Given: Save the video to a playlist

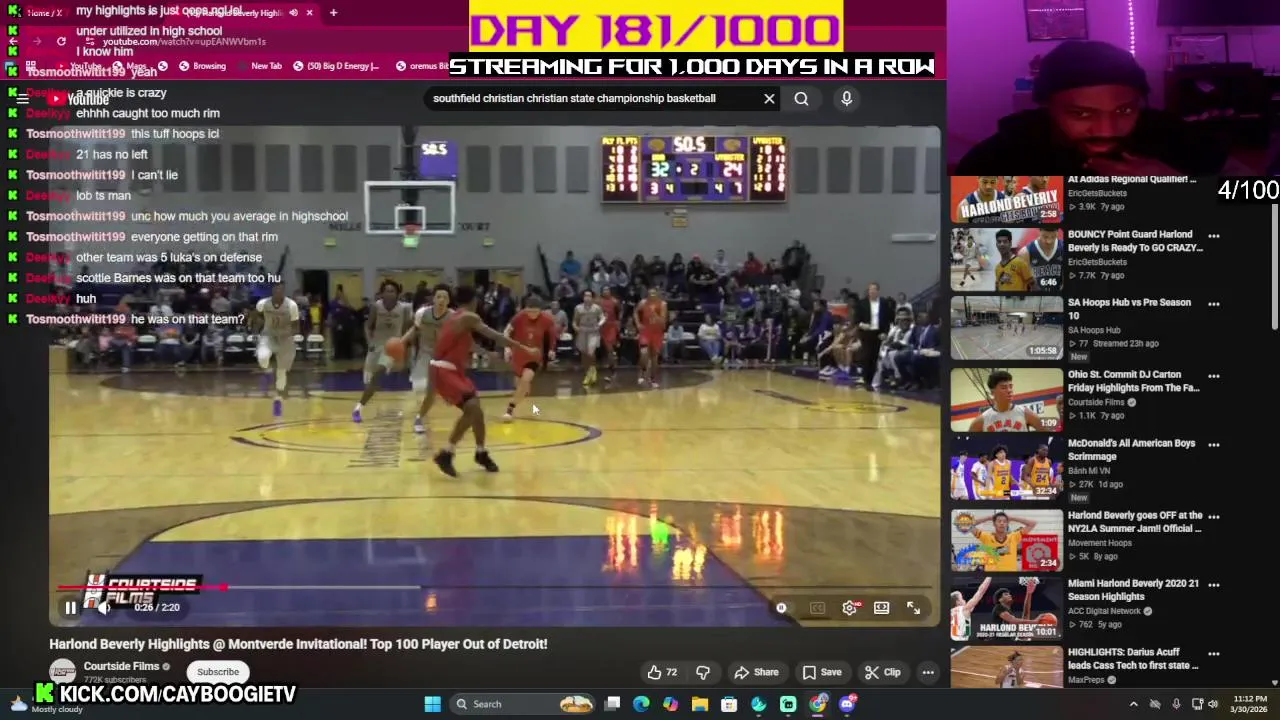Looking at the screenshot, I should click(822, 672).
